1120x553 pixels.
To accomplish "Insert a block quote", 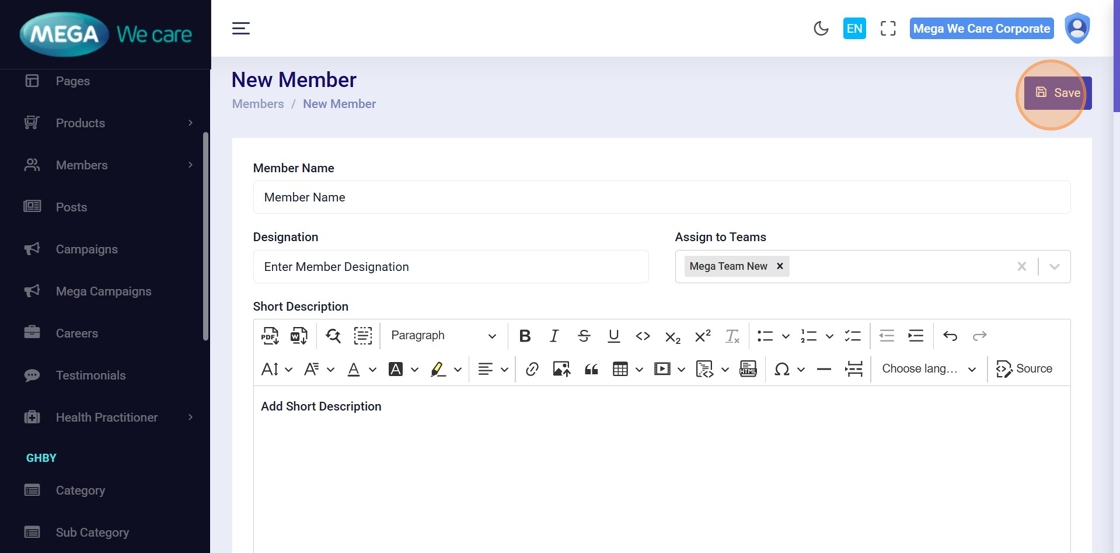I will [x=591, y=369].
